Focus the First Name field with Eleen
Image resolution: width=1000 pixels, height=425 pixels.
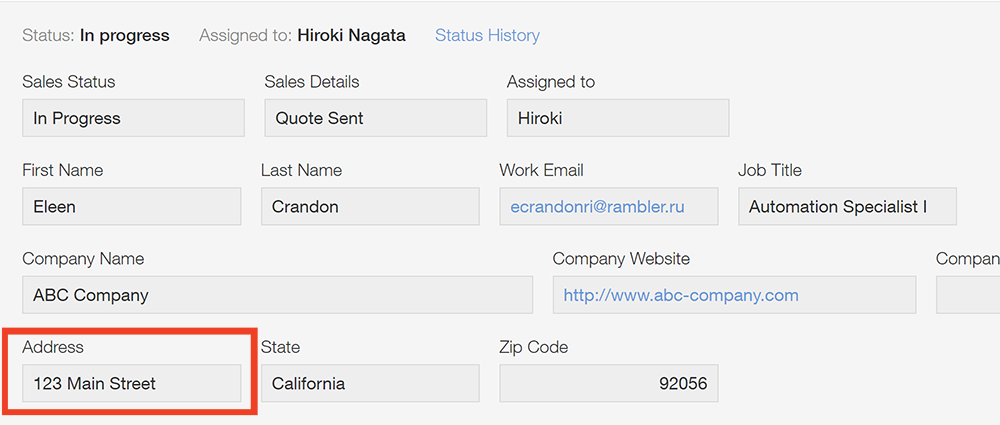click(x=131, y=207)
